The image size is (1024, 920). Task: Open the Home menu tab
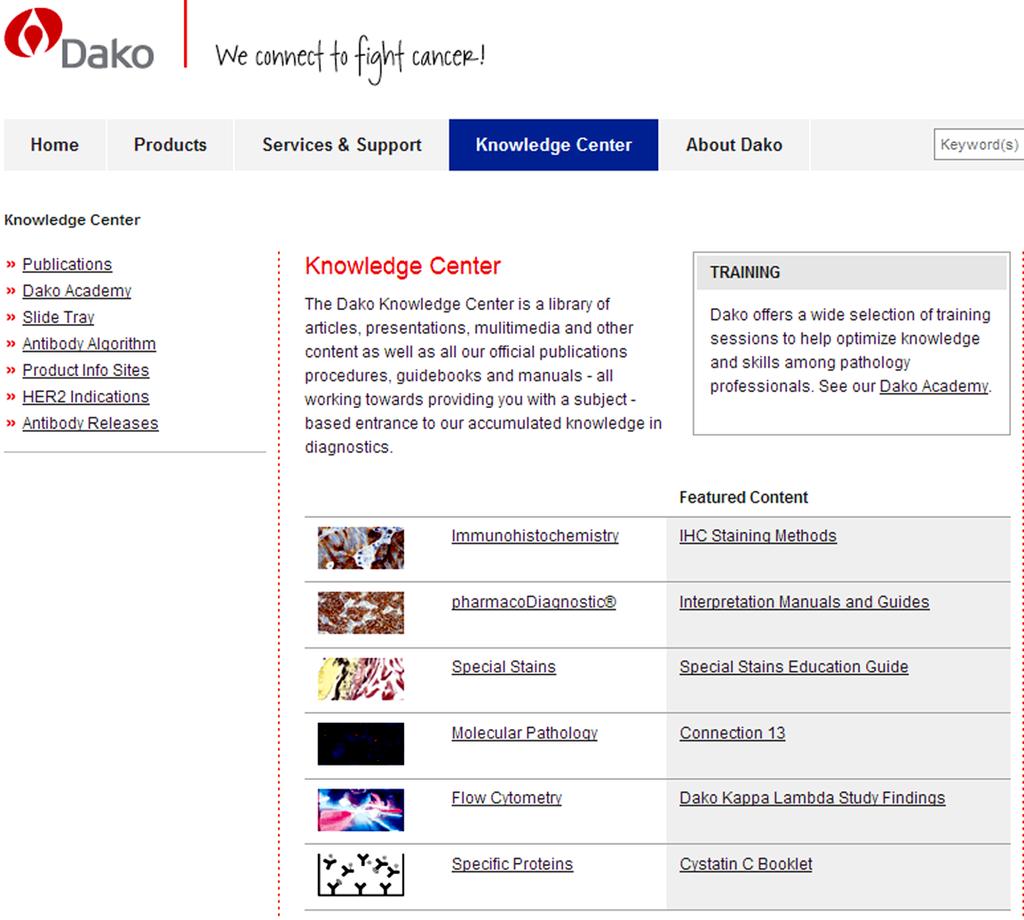pos(55,145)
